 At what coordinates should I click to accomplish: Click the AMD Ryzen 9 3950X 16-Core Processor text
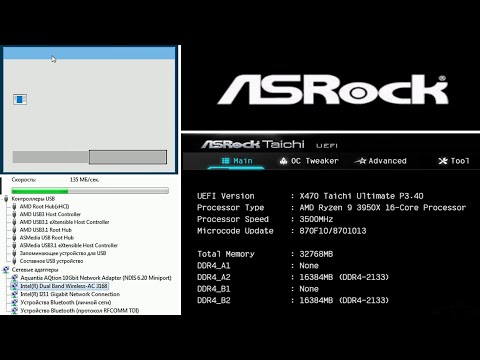tap(383, 208)
